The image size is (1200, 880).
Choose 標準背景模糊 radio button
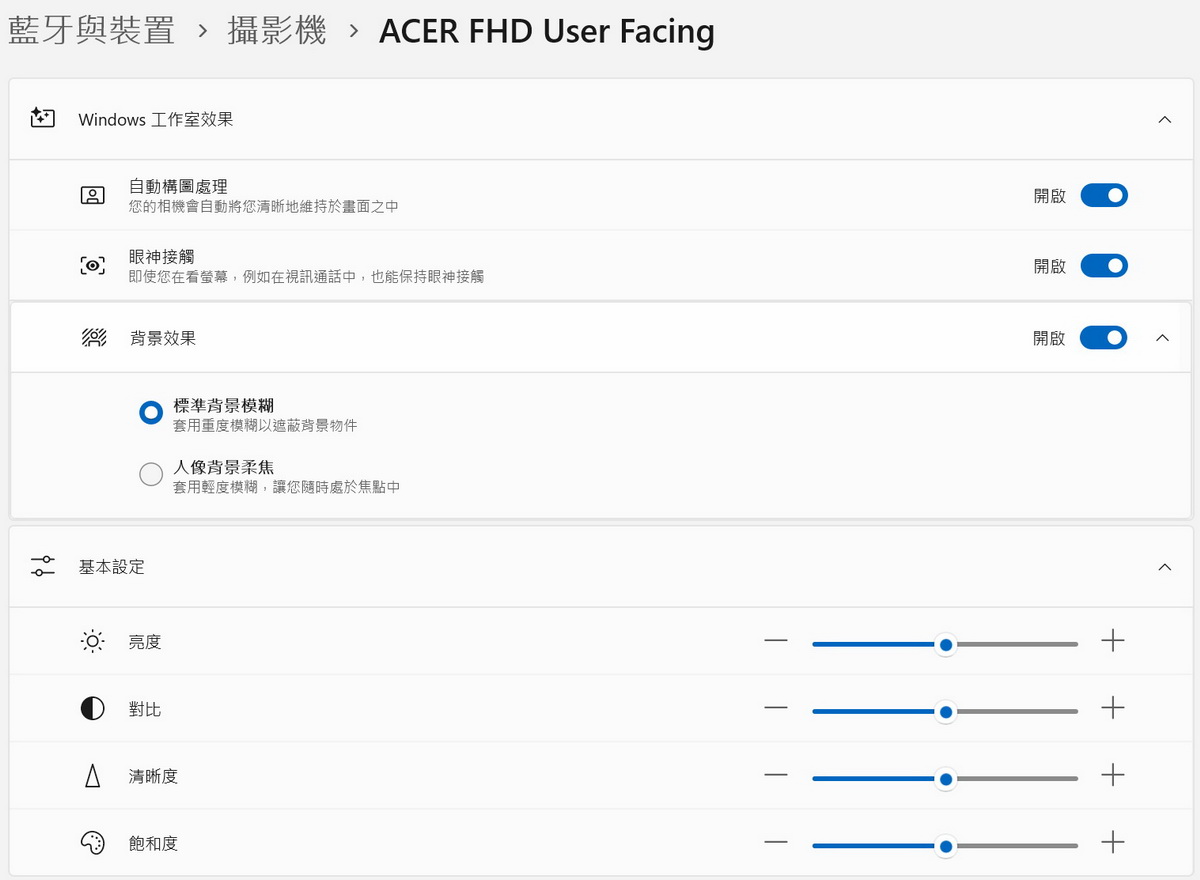coord(151,412)
